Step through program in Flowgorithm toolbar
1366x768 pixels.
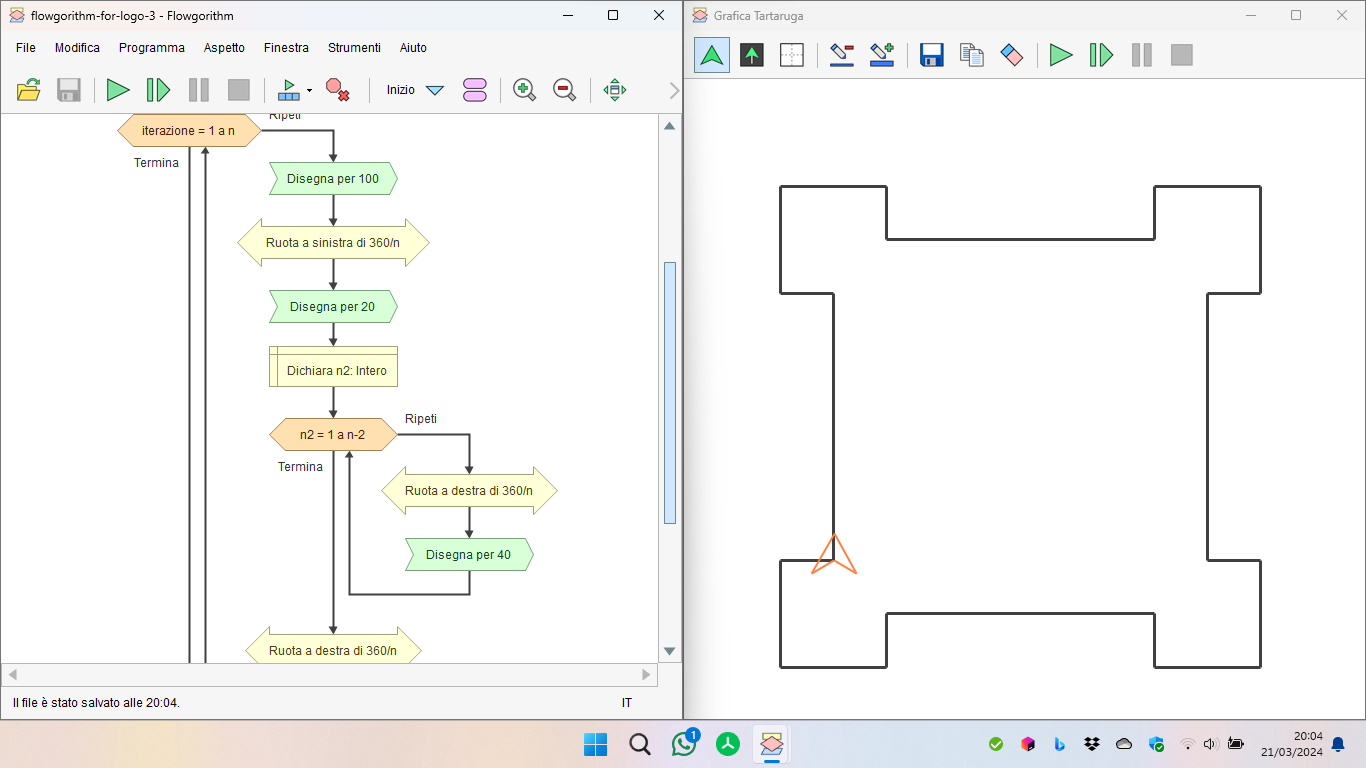click(x=158, y=90)
